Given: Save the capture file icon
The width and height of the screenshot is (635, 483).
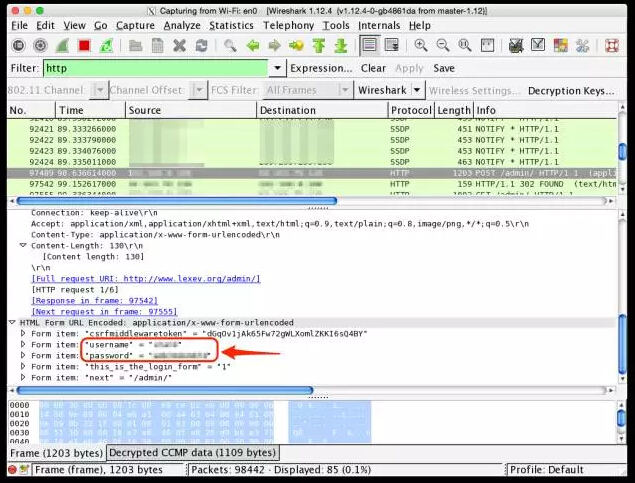Looking at the screenshot, I should pyautogui.click(x=158, y=45).
